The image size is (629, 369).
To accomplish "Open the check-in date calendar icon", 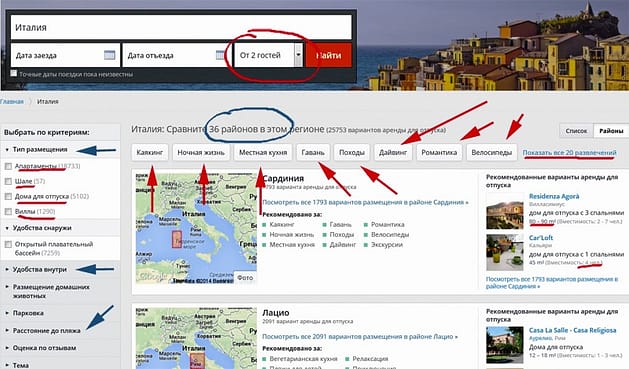I will (x=109, y=55).
